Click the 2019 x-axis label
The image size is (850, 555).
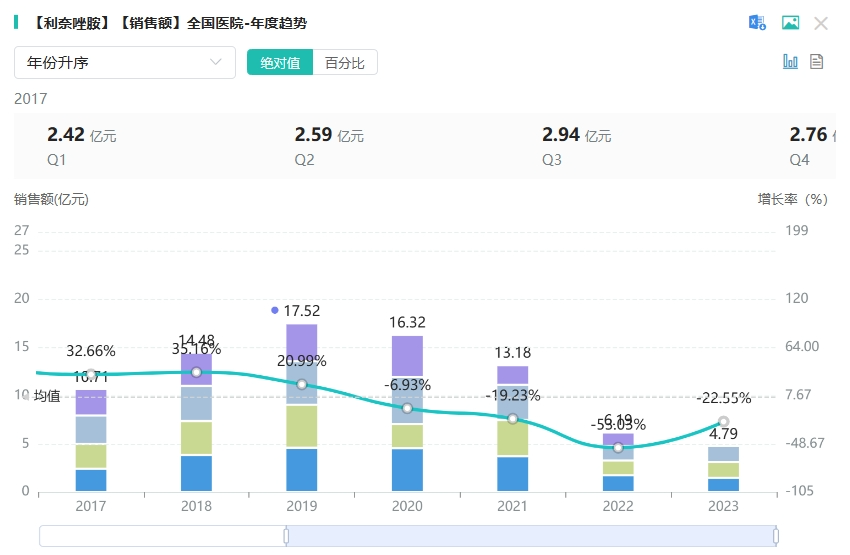[302, 506]
